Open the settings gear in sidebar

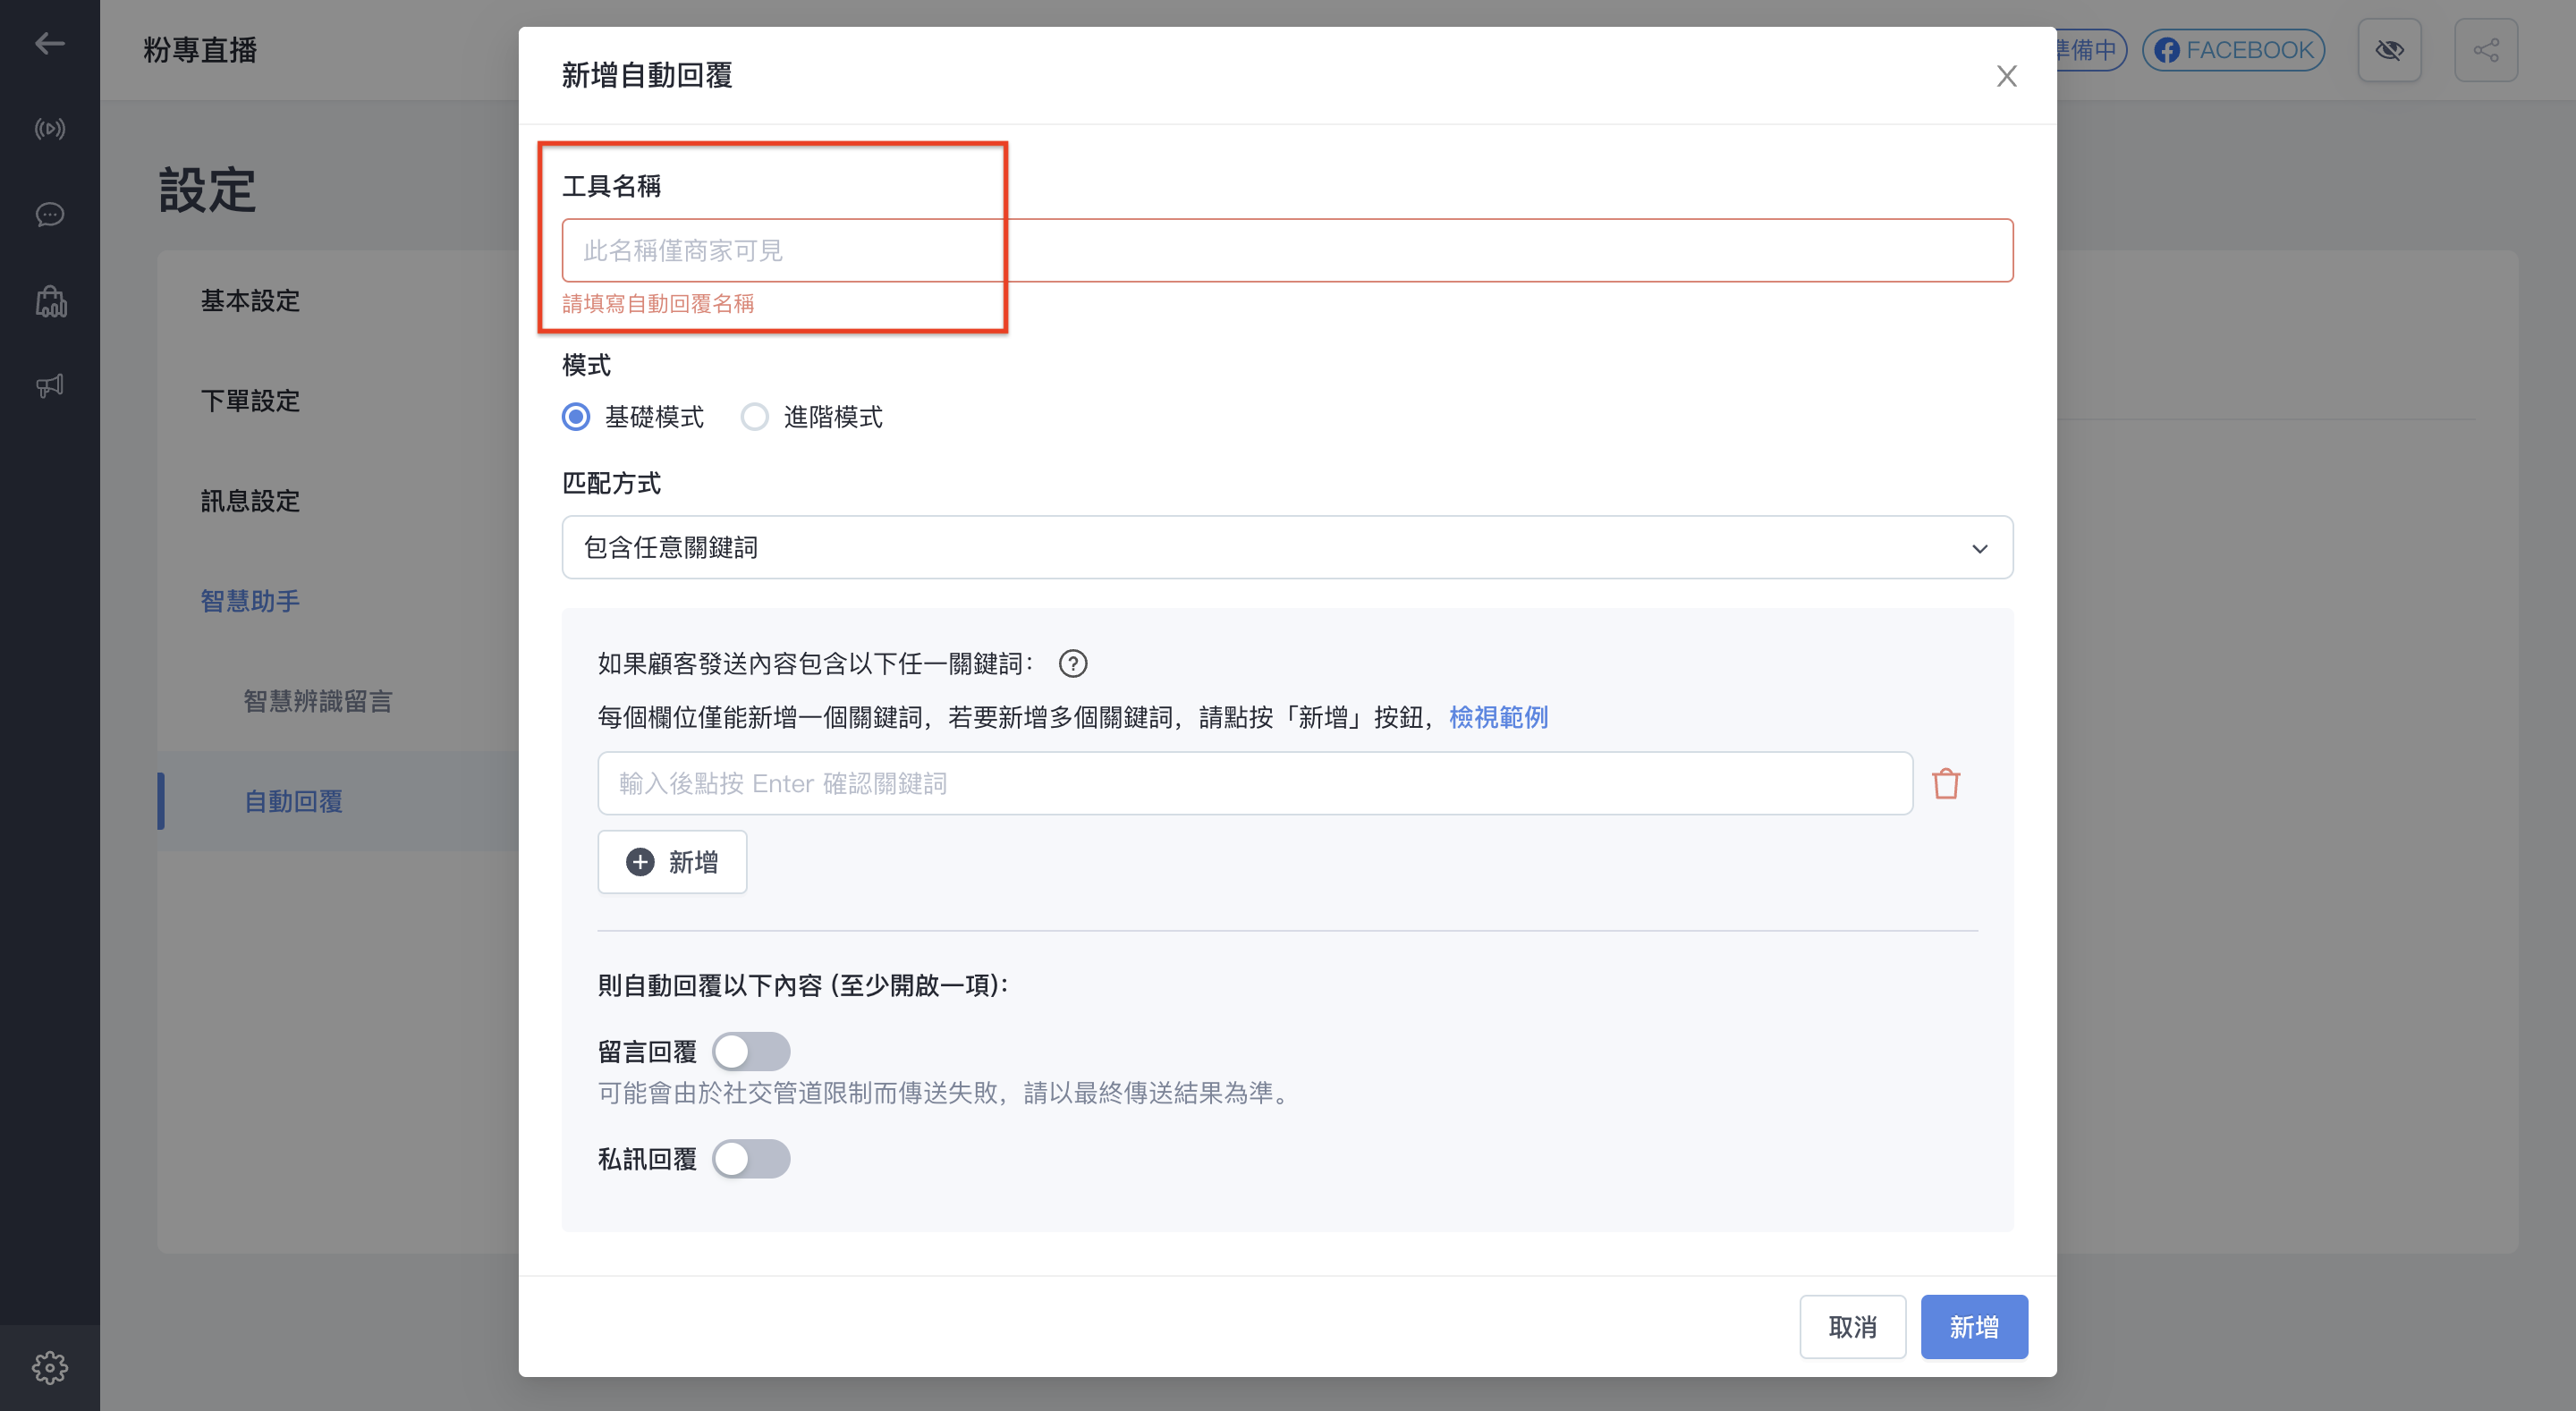(49, 1367)
